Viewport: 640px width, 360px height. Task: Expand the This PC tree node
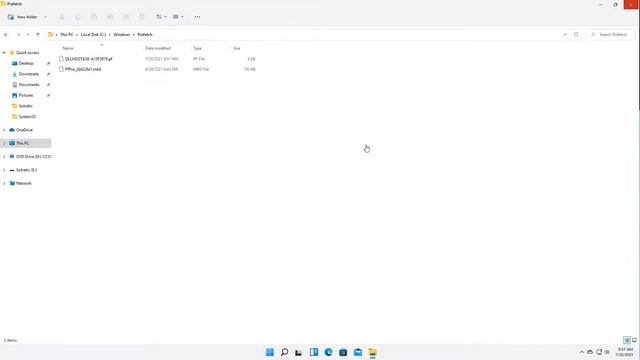click(4, 143)
